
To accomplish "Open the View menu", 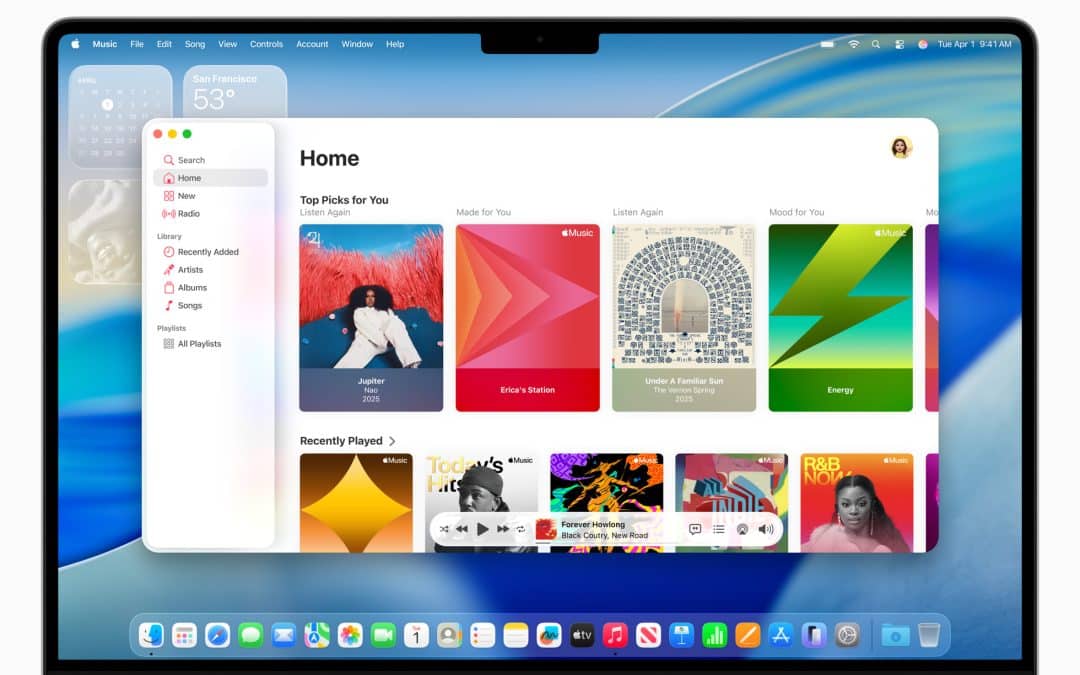I will pyautogui.click(x=227, y=43).
